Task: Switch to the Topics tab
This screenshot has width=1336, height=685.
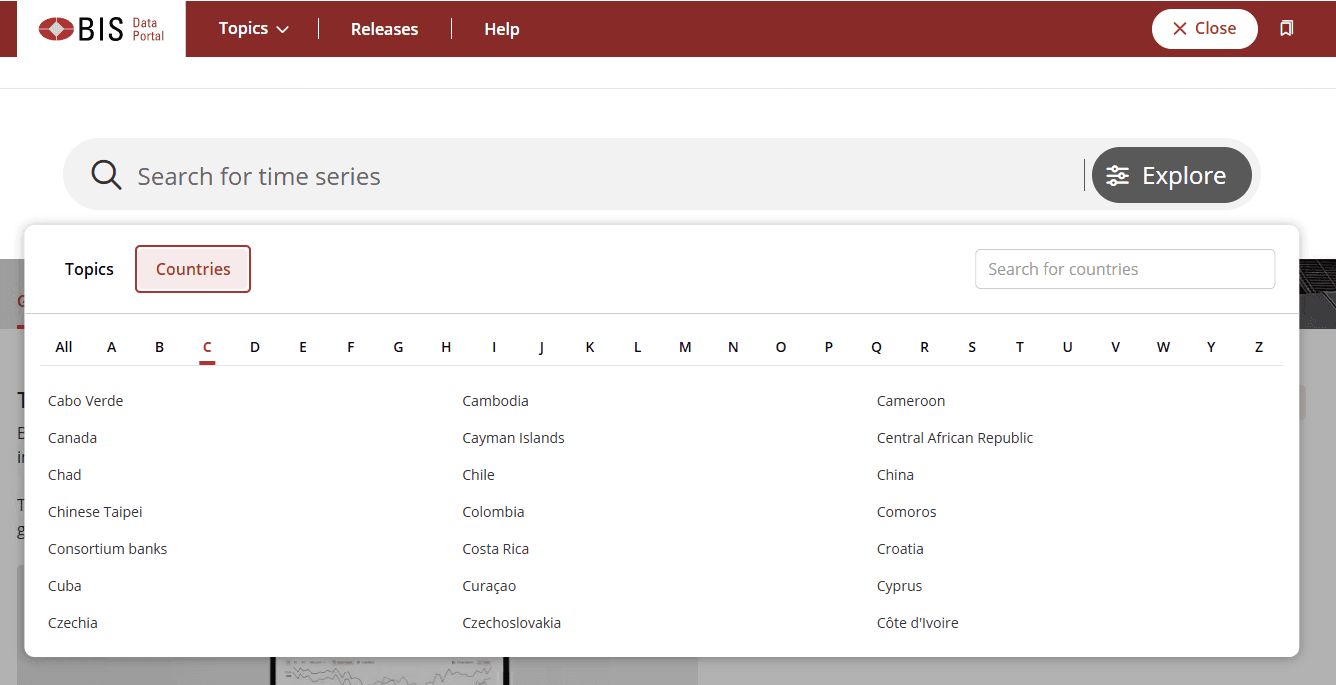Action: [x=89, y=269]
